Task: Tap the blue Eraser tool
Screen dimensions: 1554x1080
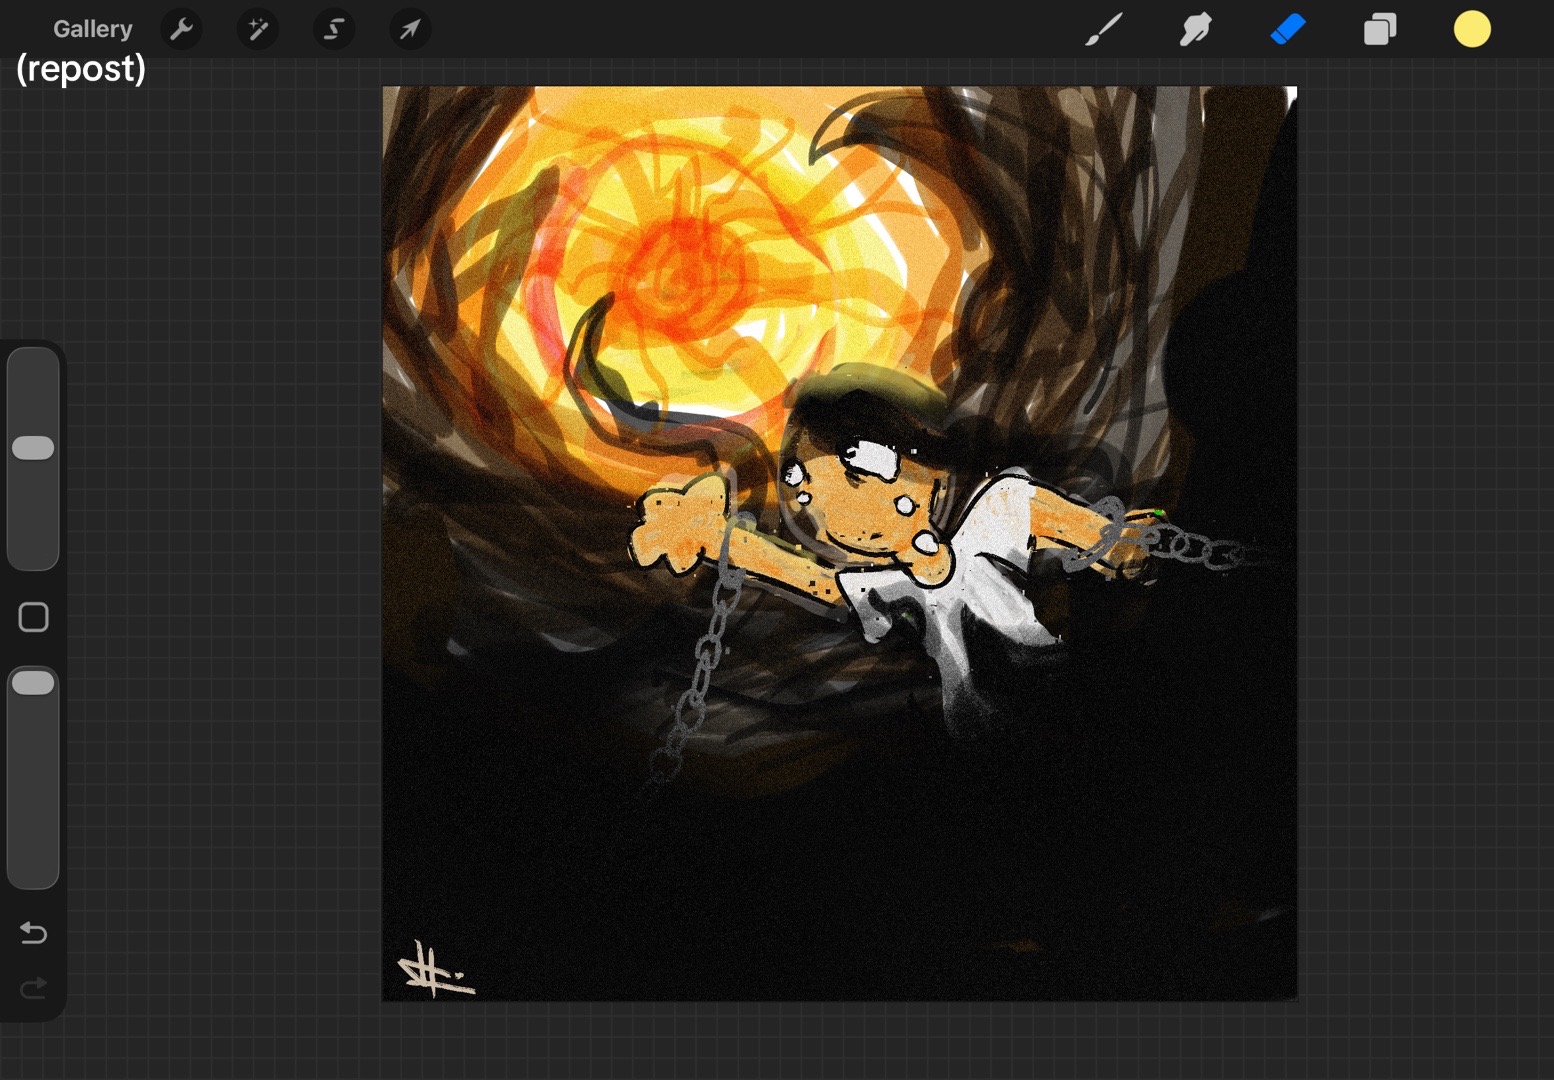Action: pos(1288,29)
